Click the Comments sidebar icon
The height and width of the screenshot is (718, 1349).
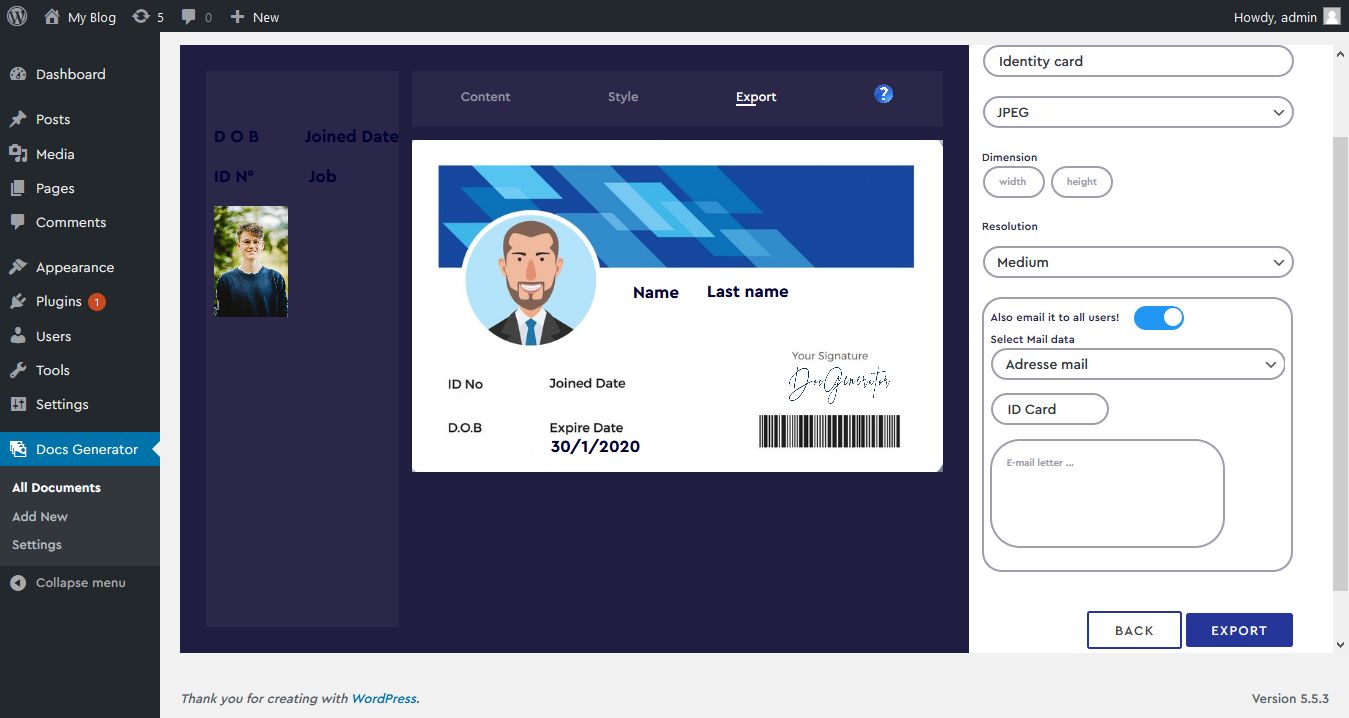point(18,222)
